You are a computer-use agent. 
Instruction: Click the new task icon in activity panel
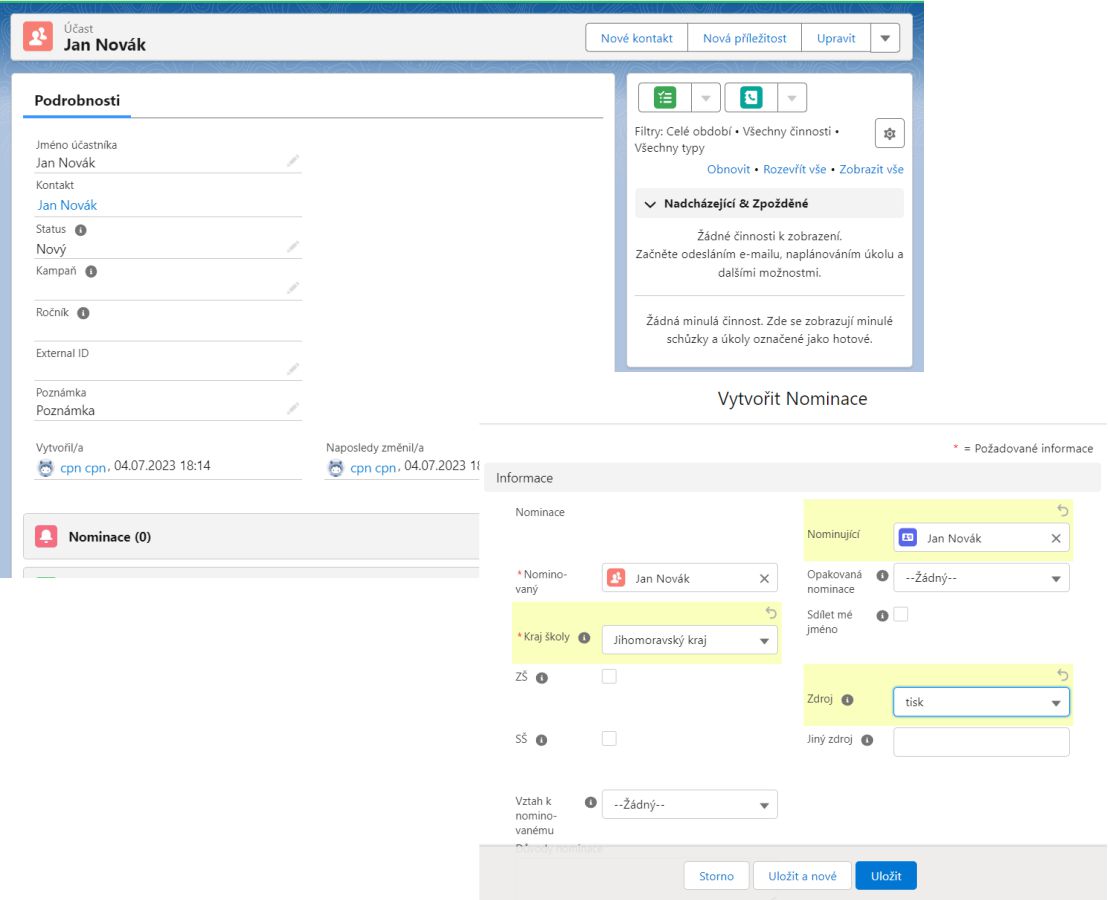[665, 97]
